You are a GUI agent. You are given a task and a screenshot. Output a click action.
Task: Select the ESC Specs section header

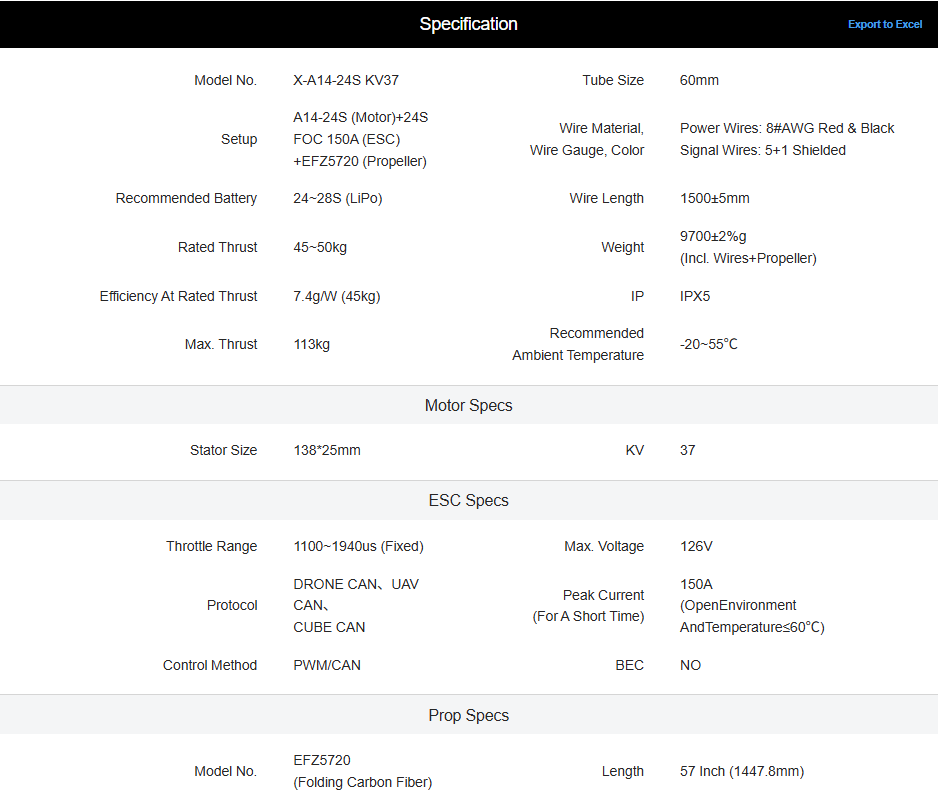click(x=468, y=501)
